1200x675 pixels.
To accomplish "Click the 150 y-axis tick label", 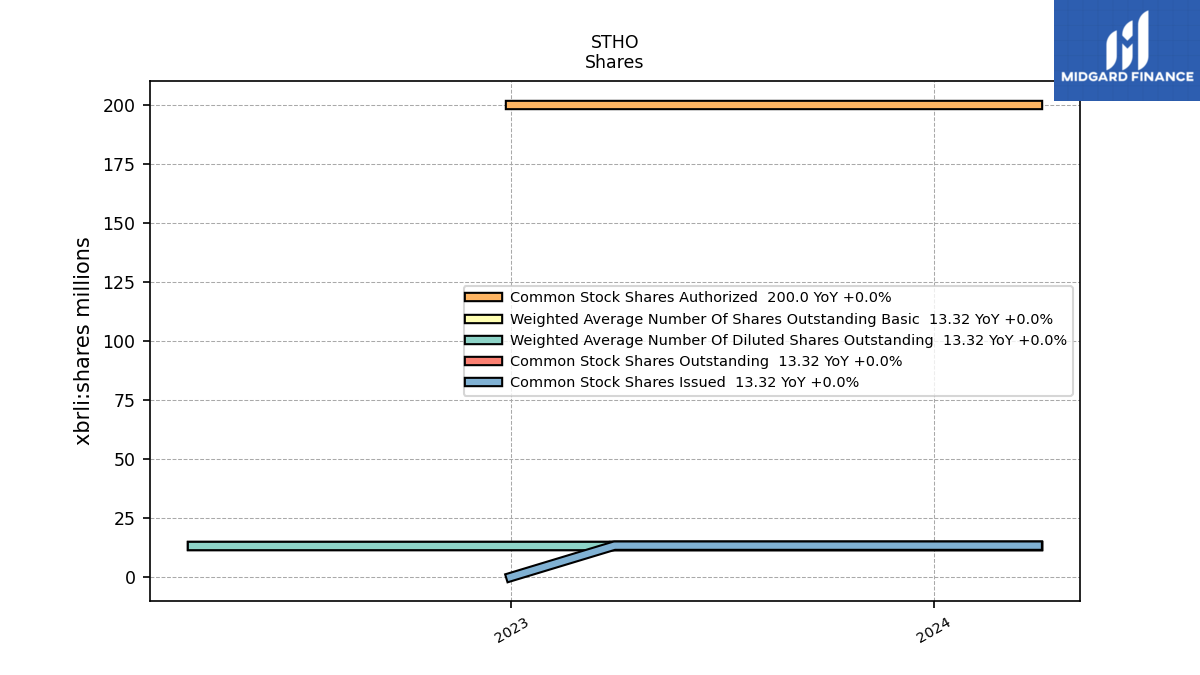I will click(119, 223).
